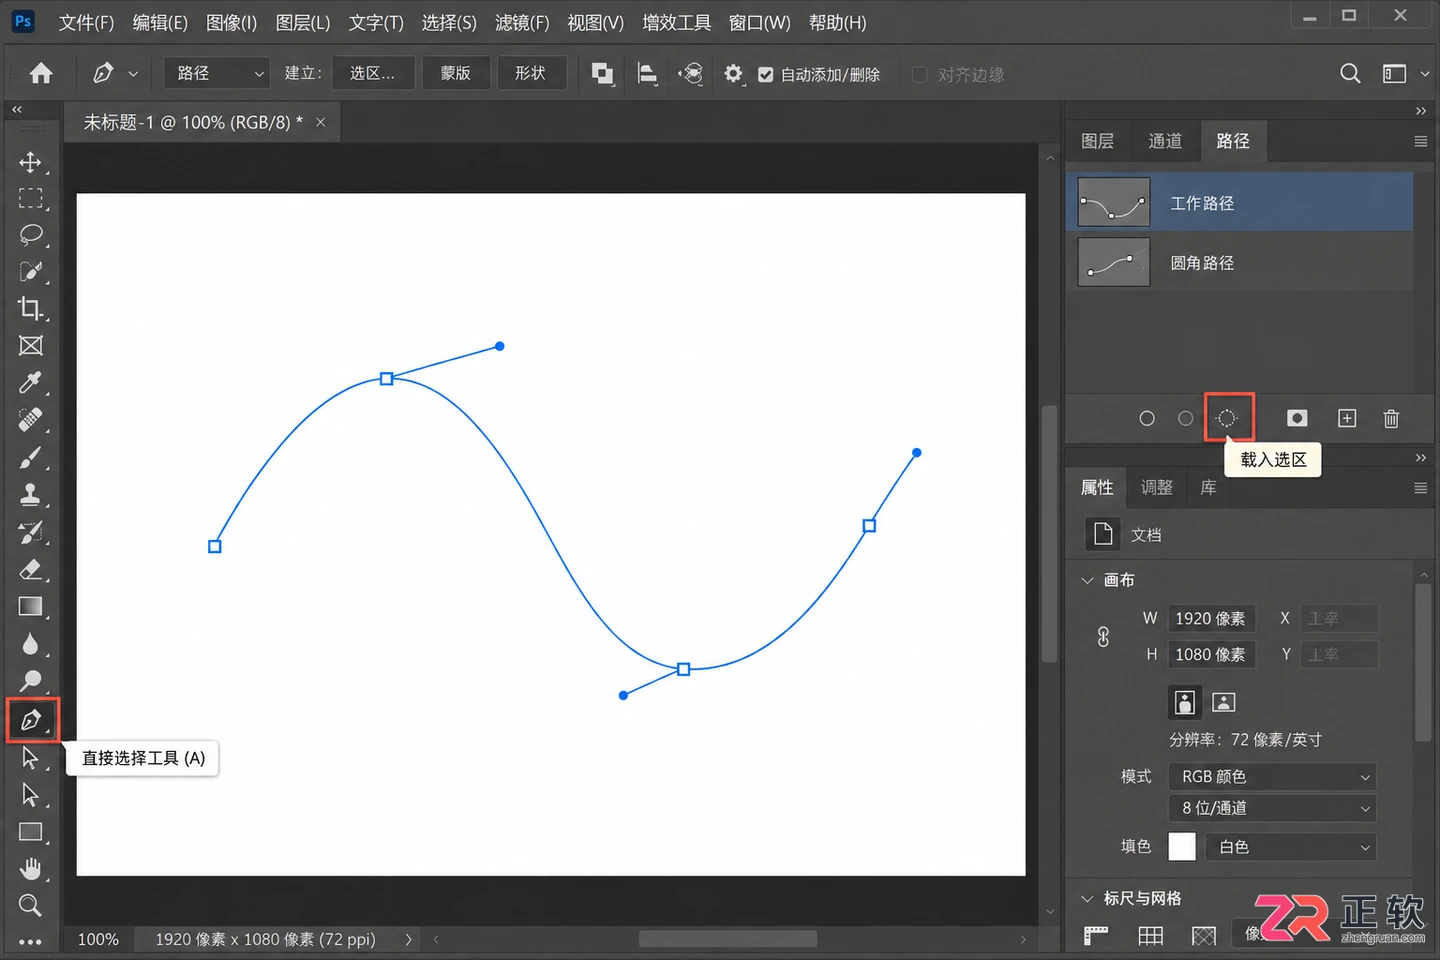Click the Home icon in the options bar
1440x960 pixels.
[41, 73]
